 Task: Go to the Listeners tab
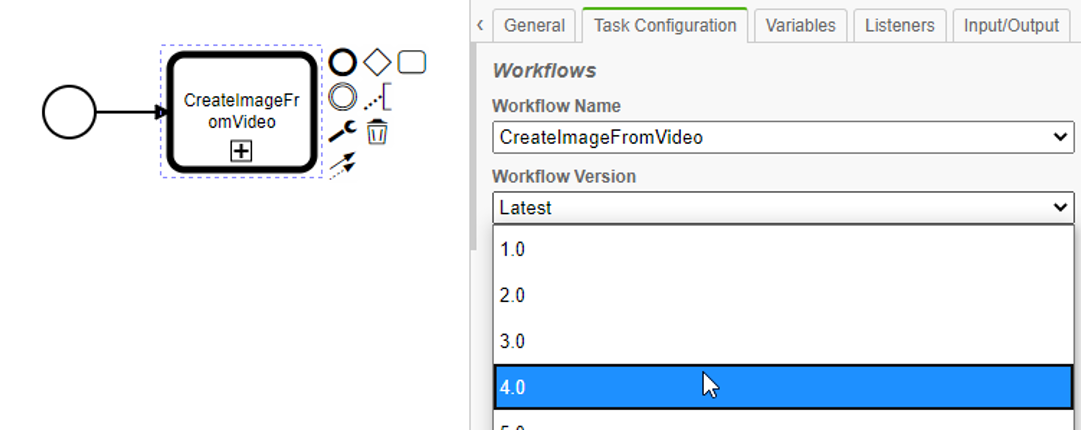coord(900,26)
